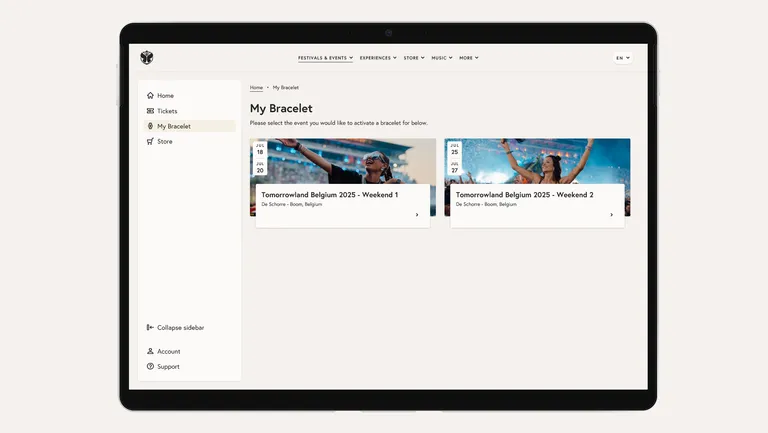Open Support in the sidebar
The image size is (768, 433).
coord(190,366)
